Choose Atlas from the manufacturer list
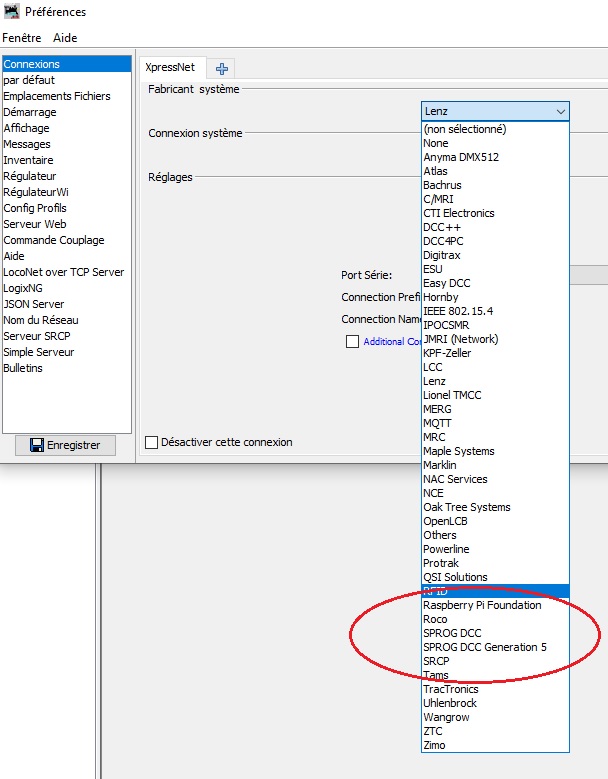 click(x=495, y=171)
